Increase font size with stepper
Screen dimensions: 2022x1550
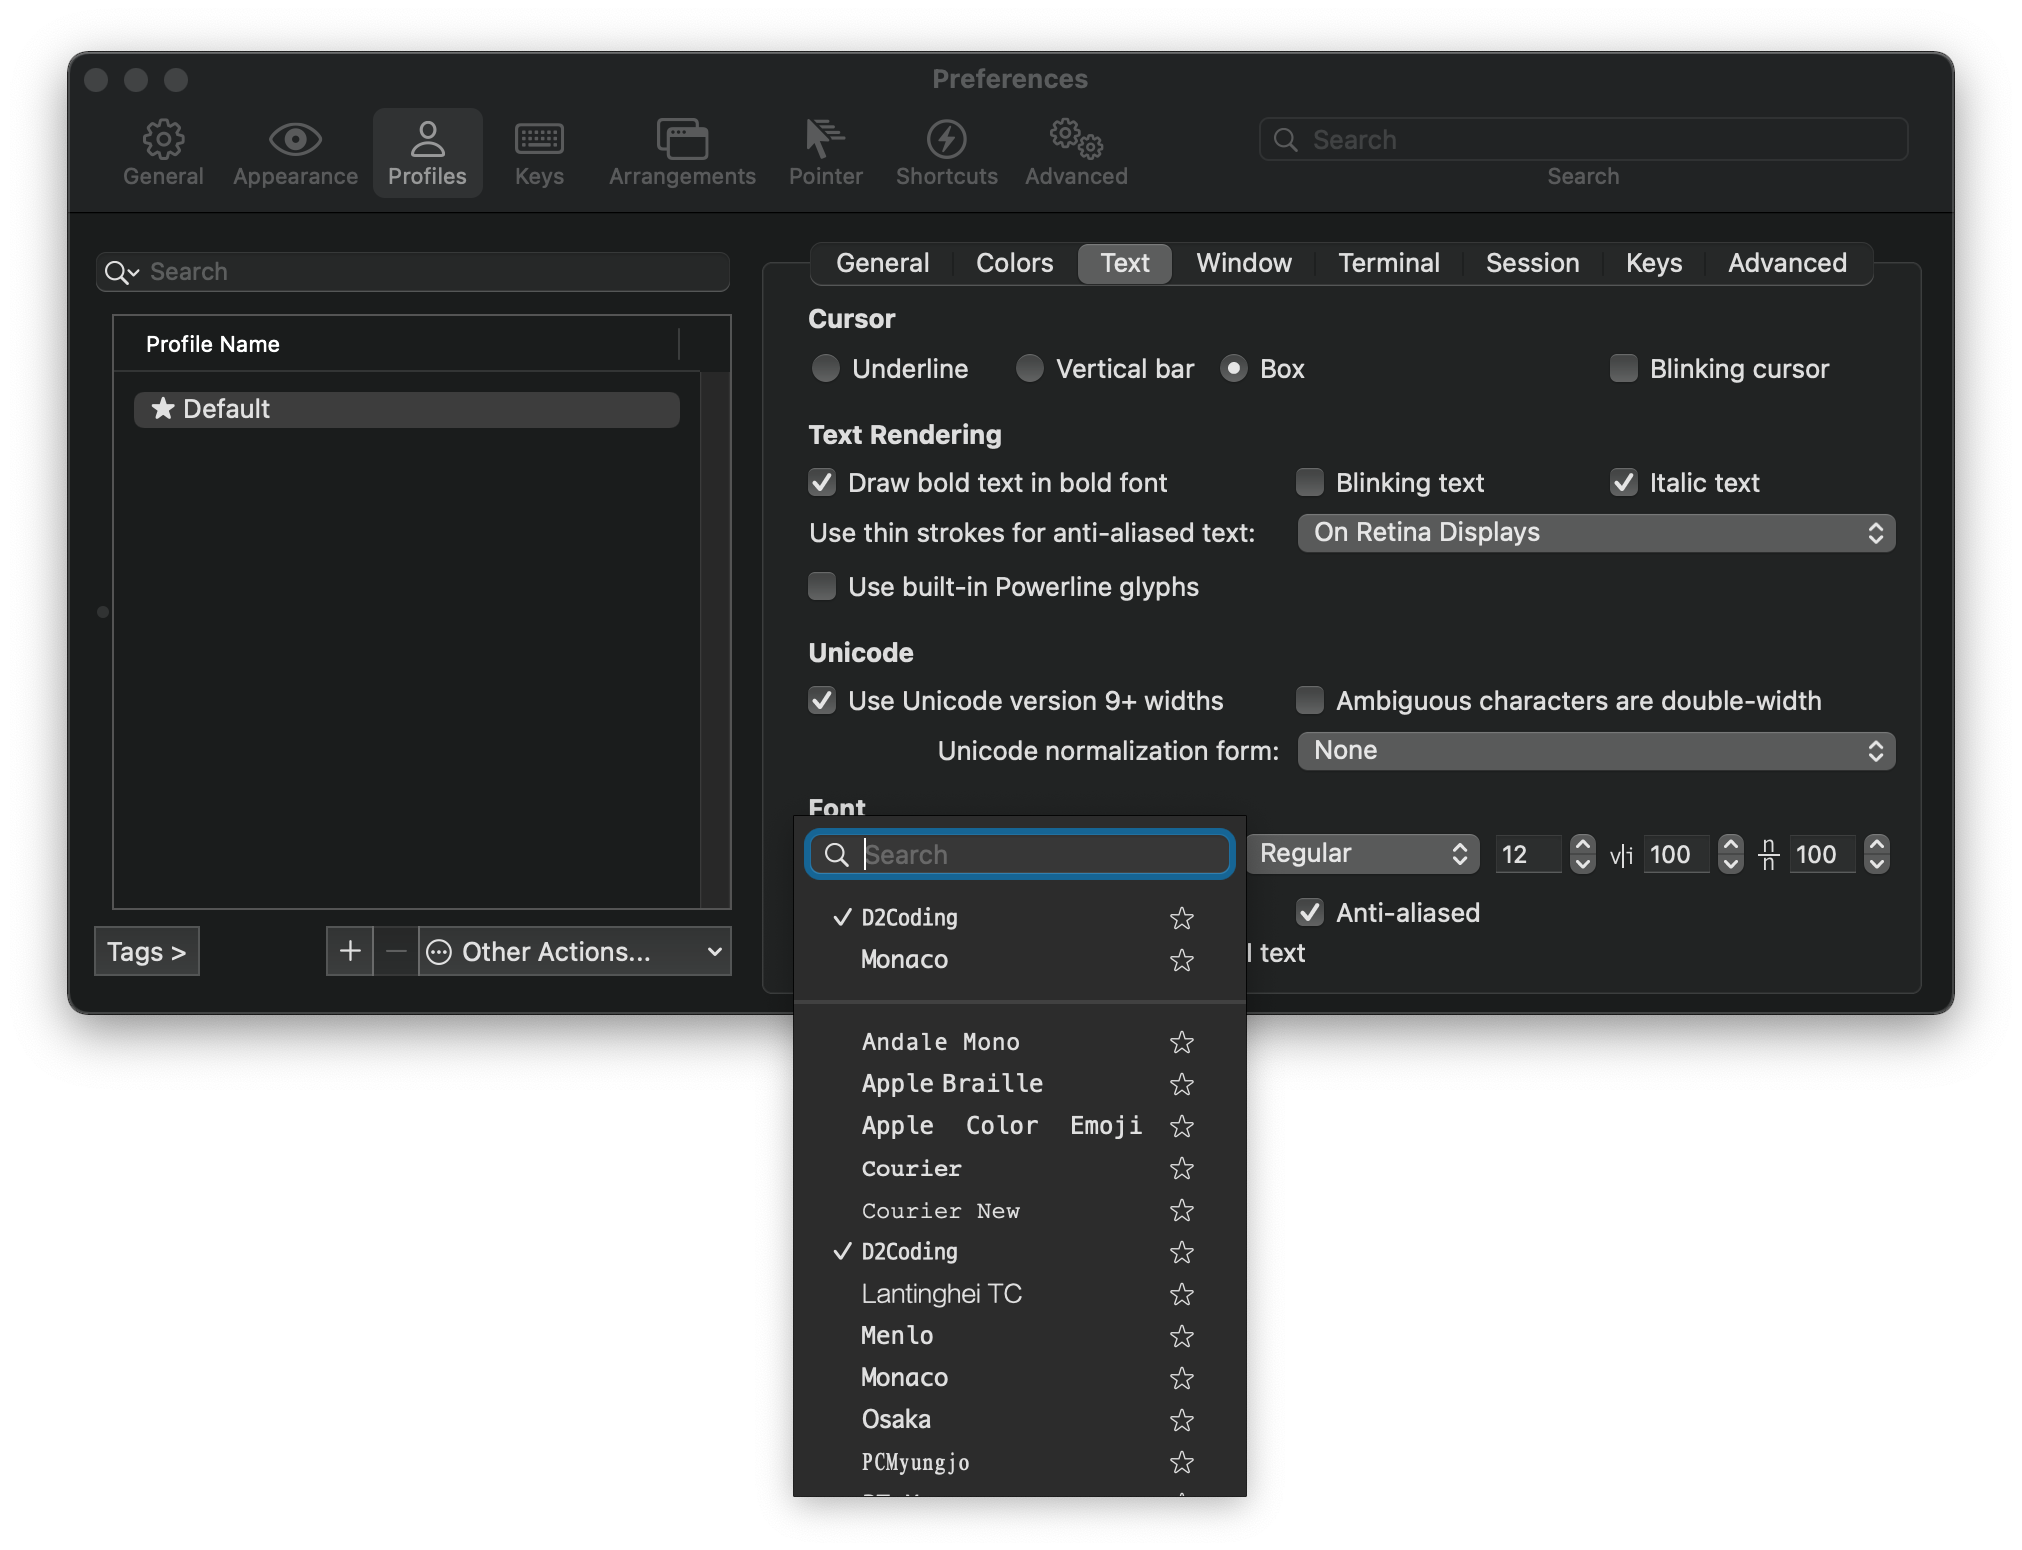1582,845
